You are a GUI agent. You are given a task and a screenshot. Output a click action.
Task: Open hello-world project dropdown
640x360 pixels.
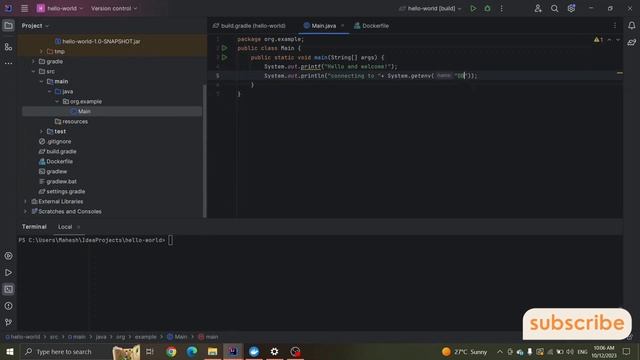click(x=60, y=8)
